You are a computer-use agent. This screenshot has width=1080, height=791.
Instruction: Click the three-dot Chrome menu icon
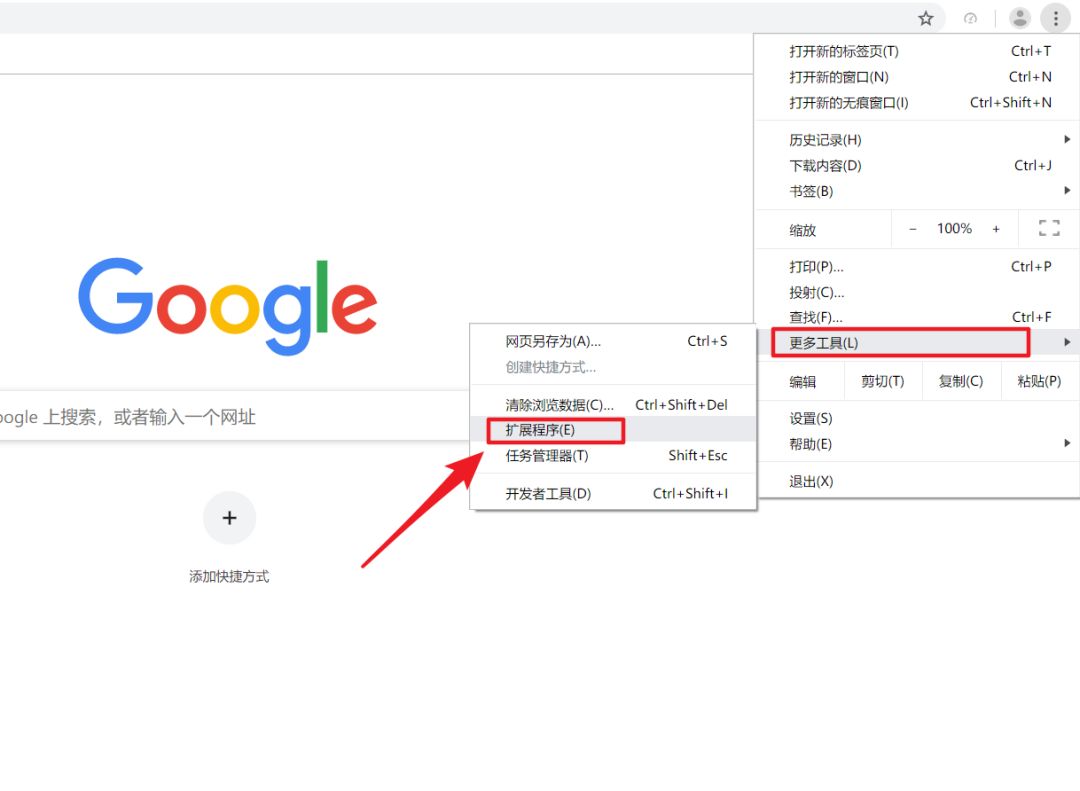pos(1055,19)
